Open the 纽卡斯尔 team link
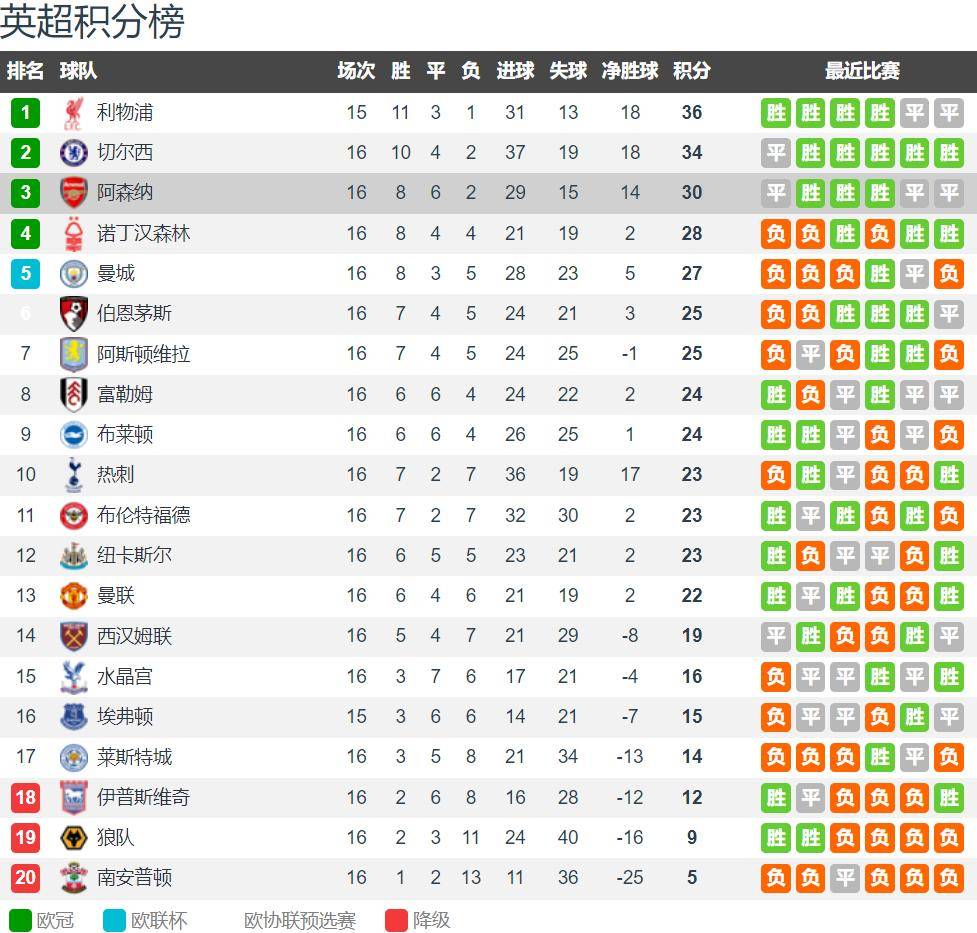 [134, 556]
